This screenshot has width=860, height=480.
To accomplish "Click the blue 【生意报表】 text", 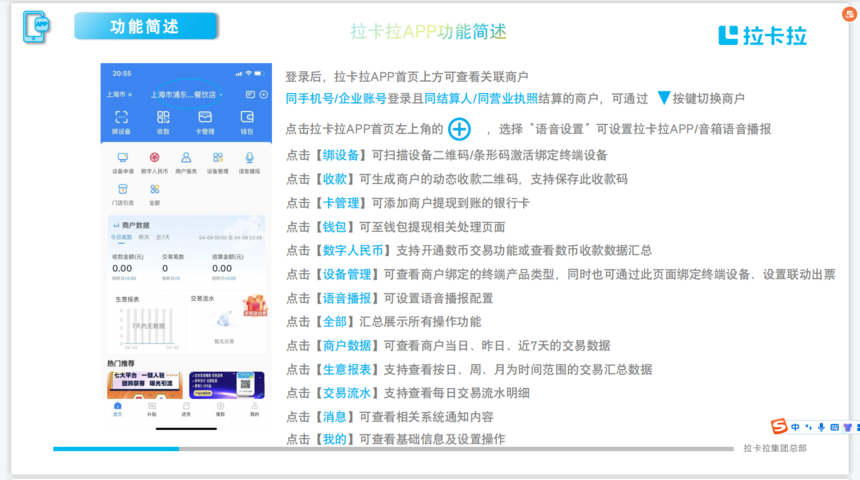I will [347, 370].
